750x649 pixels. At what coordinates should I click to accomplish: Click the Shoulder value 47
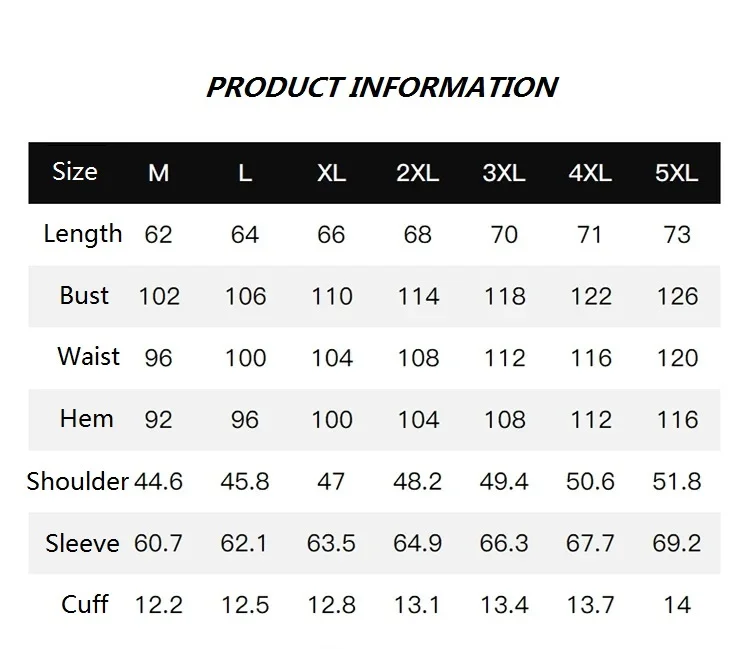(331, 482)
